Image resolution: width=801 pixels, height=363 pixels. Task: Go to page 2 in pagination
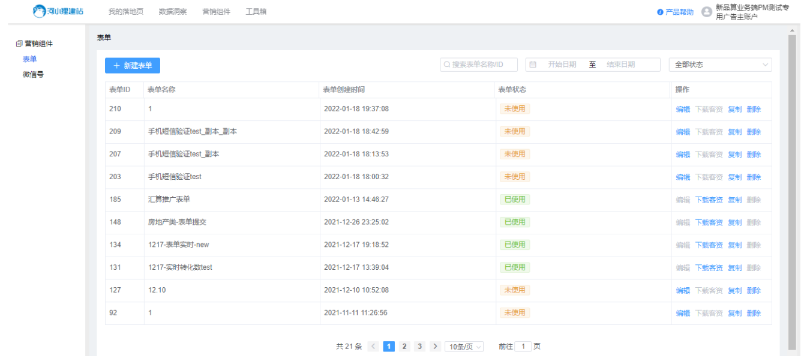[x=404, y=347]
